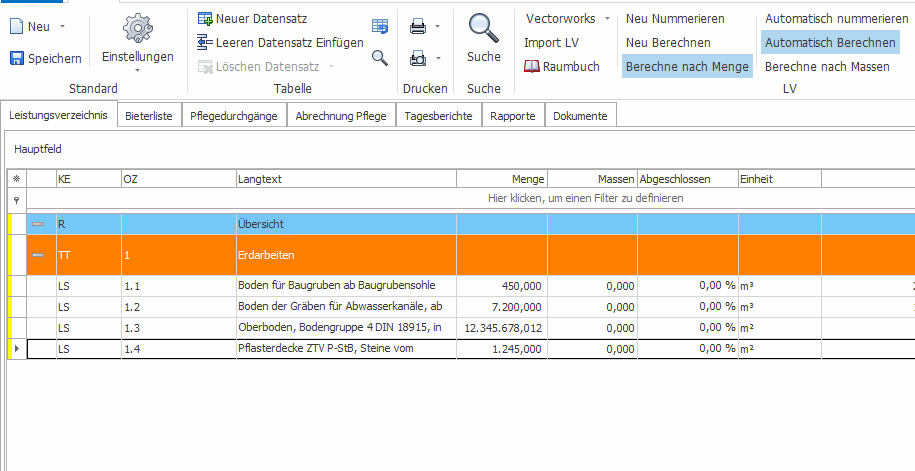Click the OZ cell 1.3

pos(178,328)
